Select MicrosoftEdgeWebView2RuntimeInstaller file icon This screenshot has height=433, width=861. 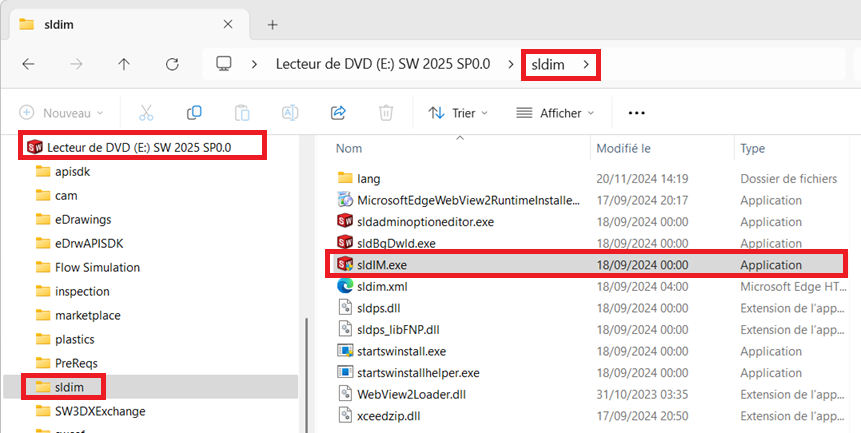[x=345, y=200]
